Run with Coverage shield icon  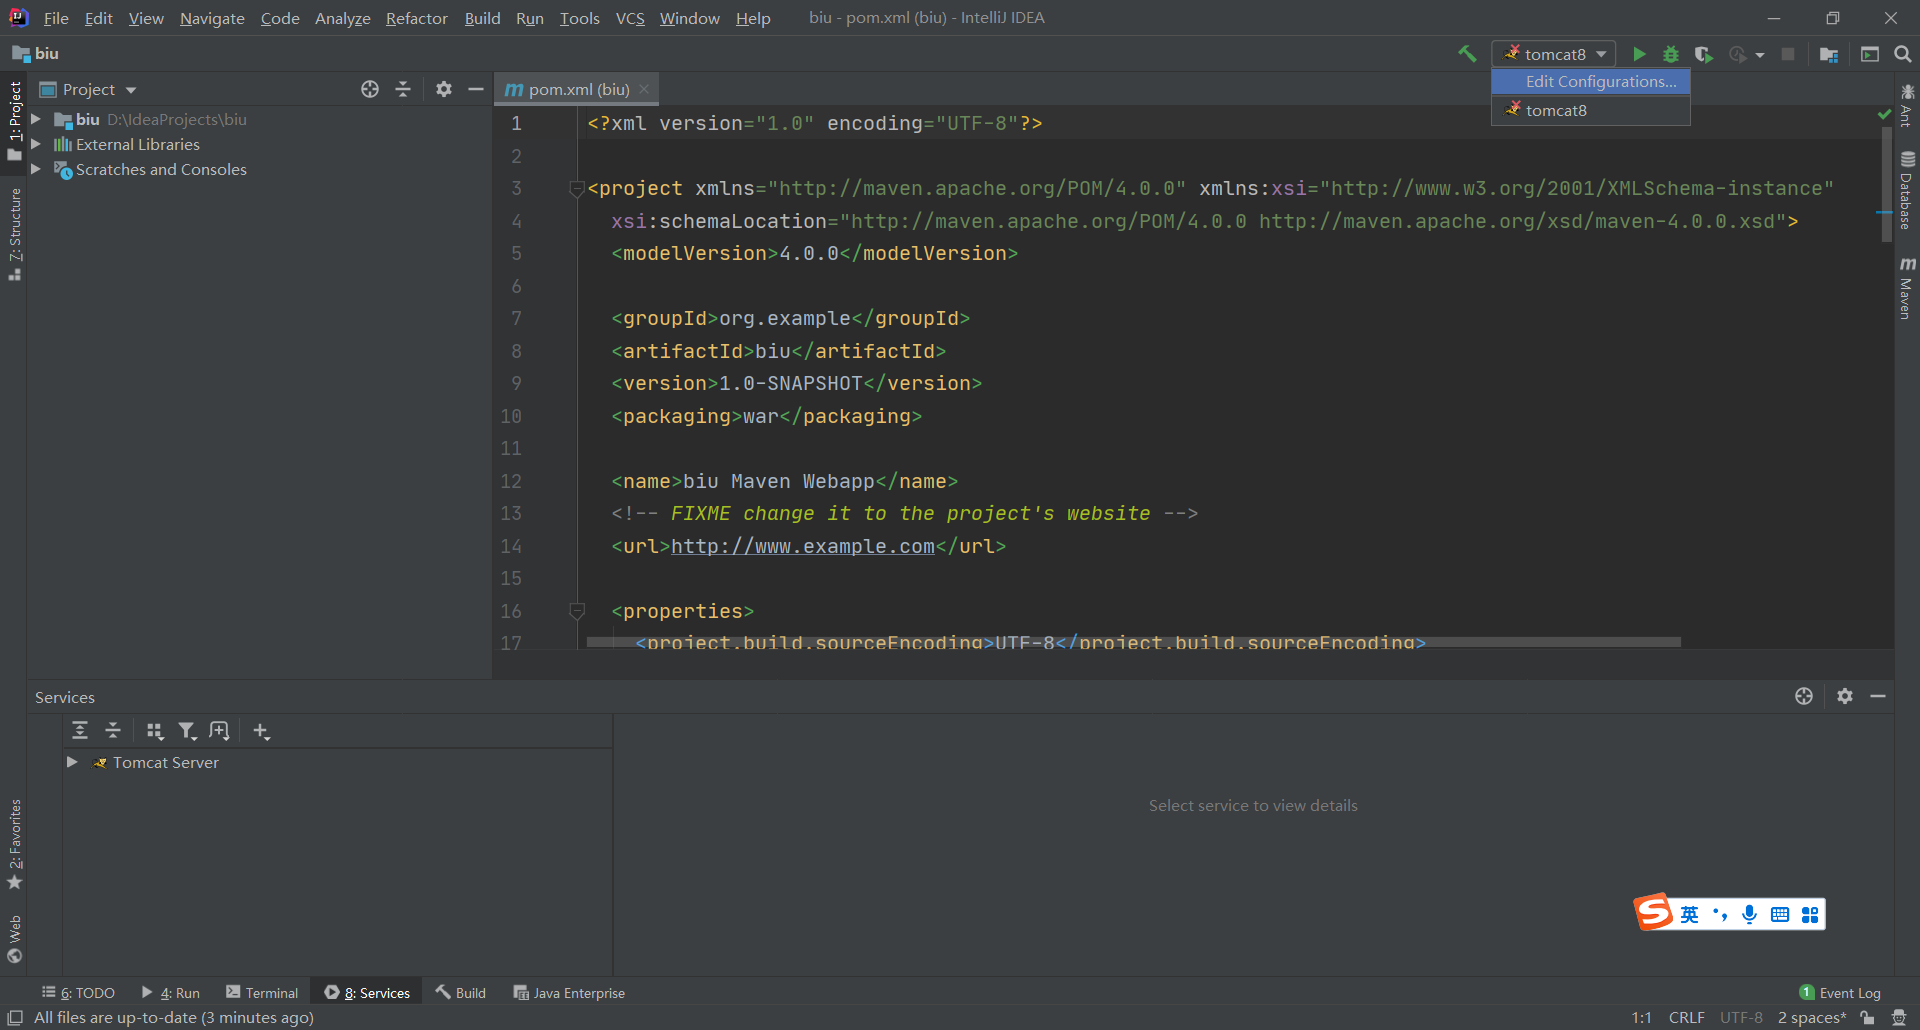[x=1703, y=54]
